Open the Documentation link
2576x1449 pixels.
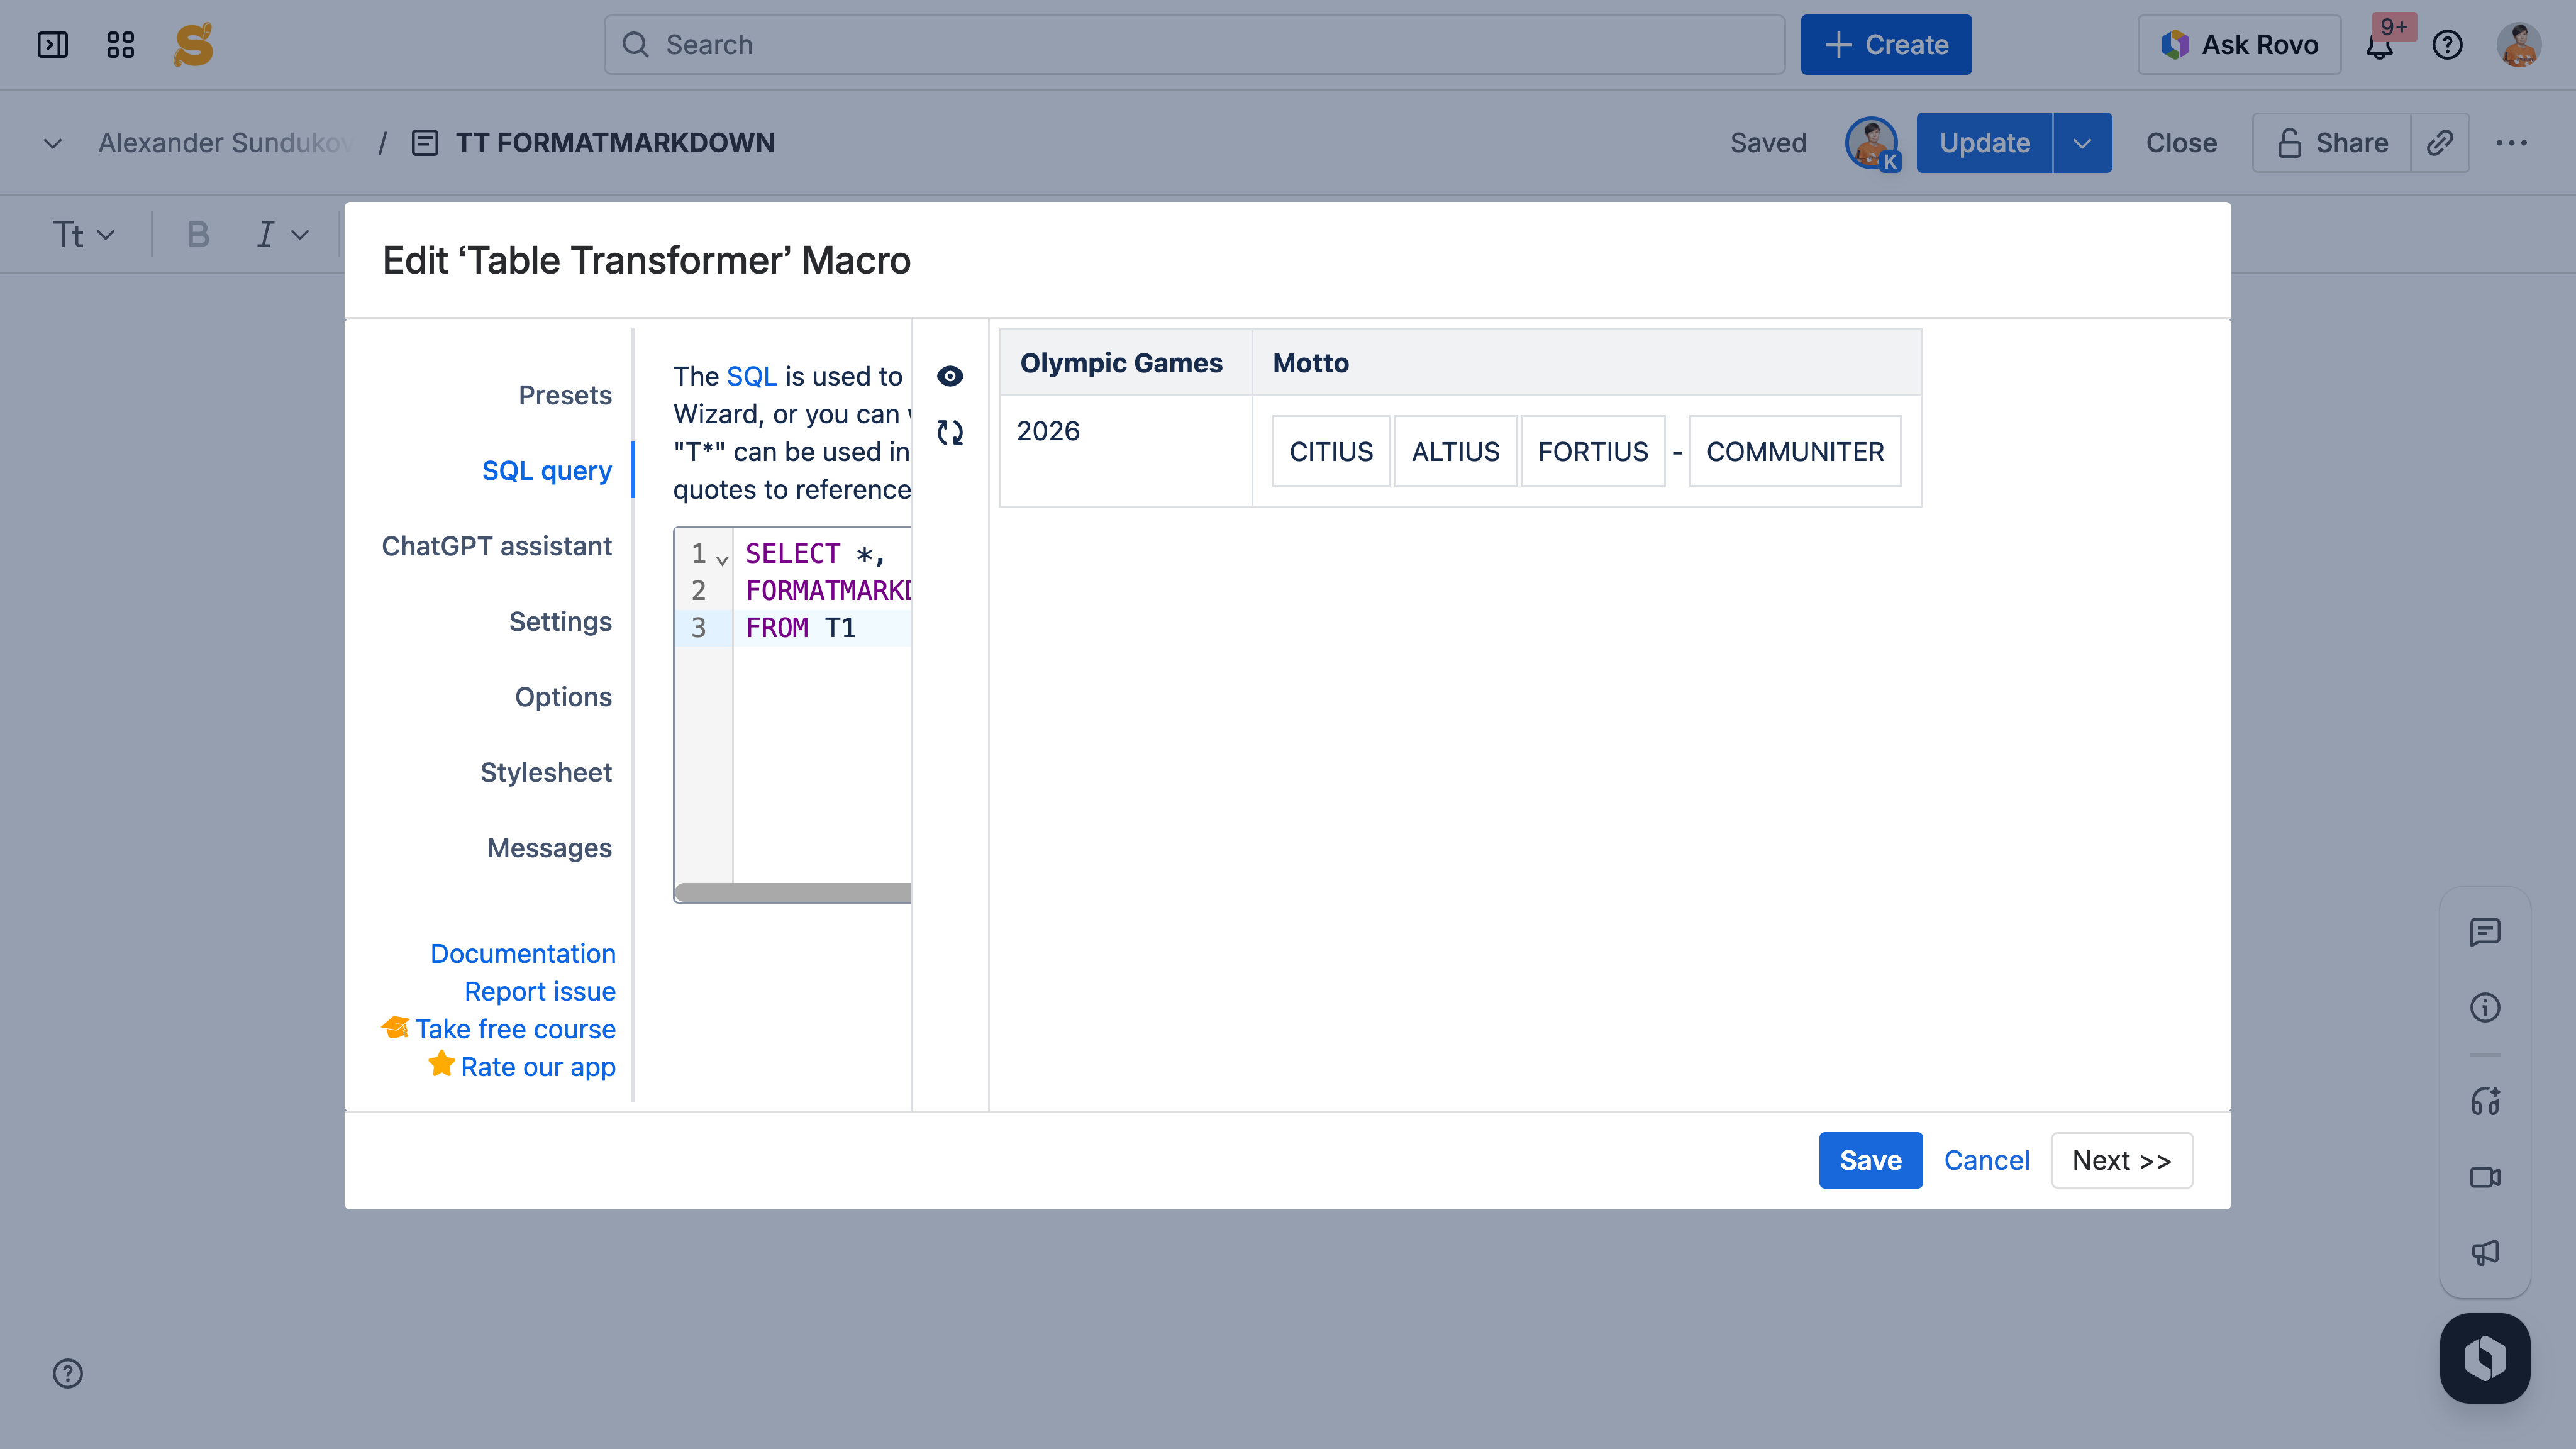point(522,953)
